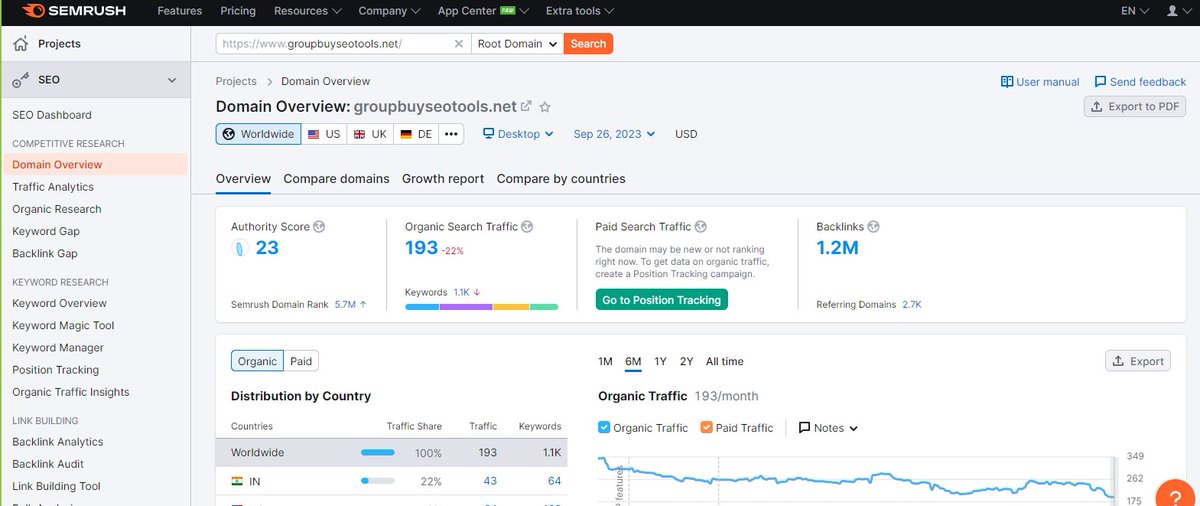
Task: Open the Projects home icon
Action: pyautogui.click(x=20, y=44)
